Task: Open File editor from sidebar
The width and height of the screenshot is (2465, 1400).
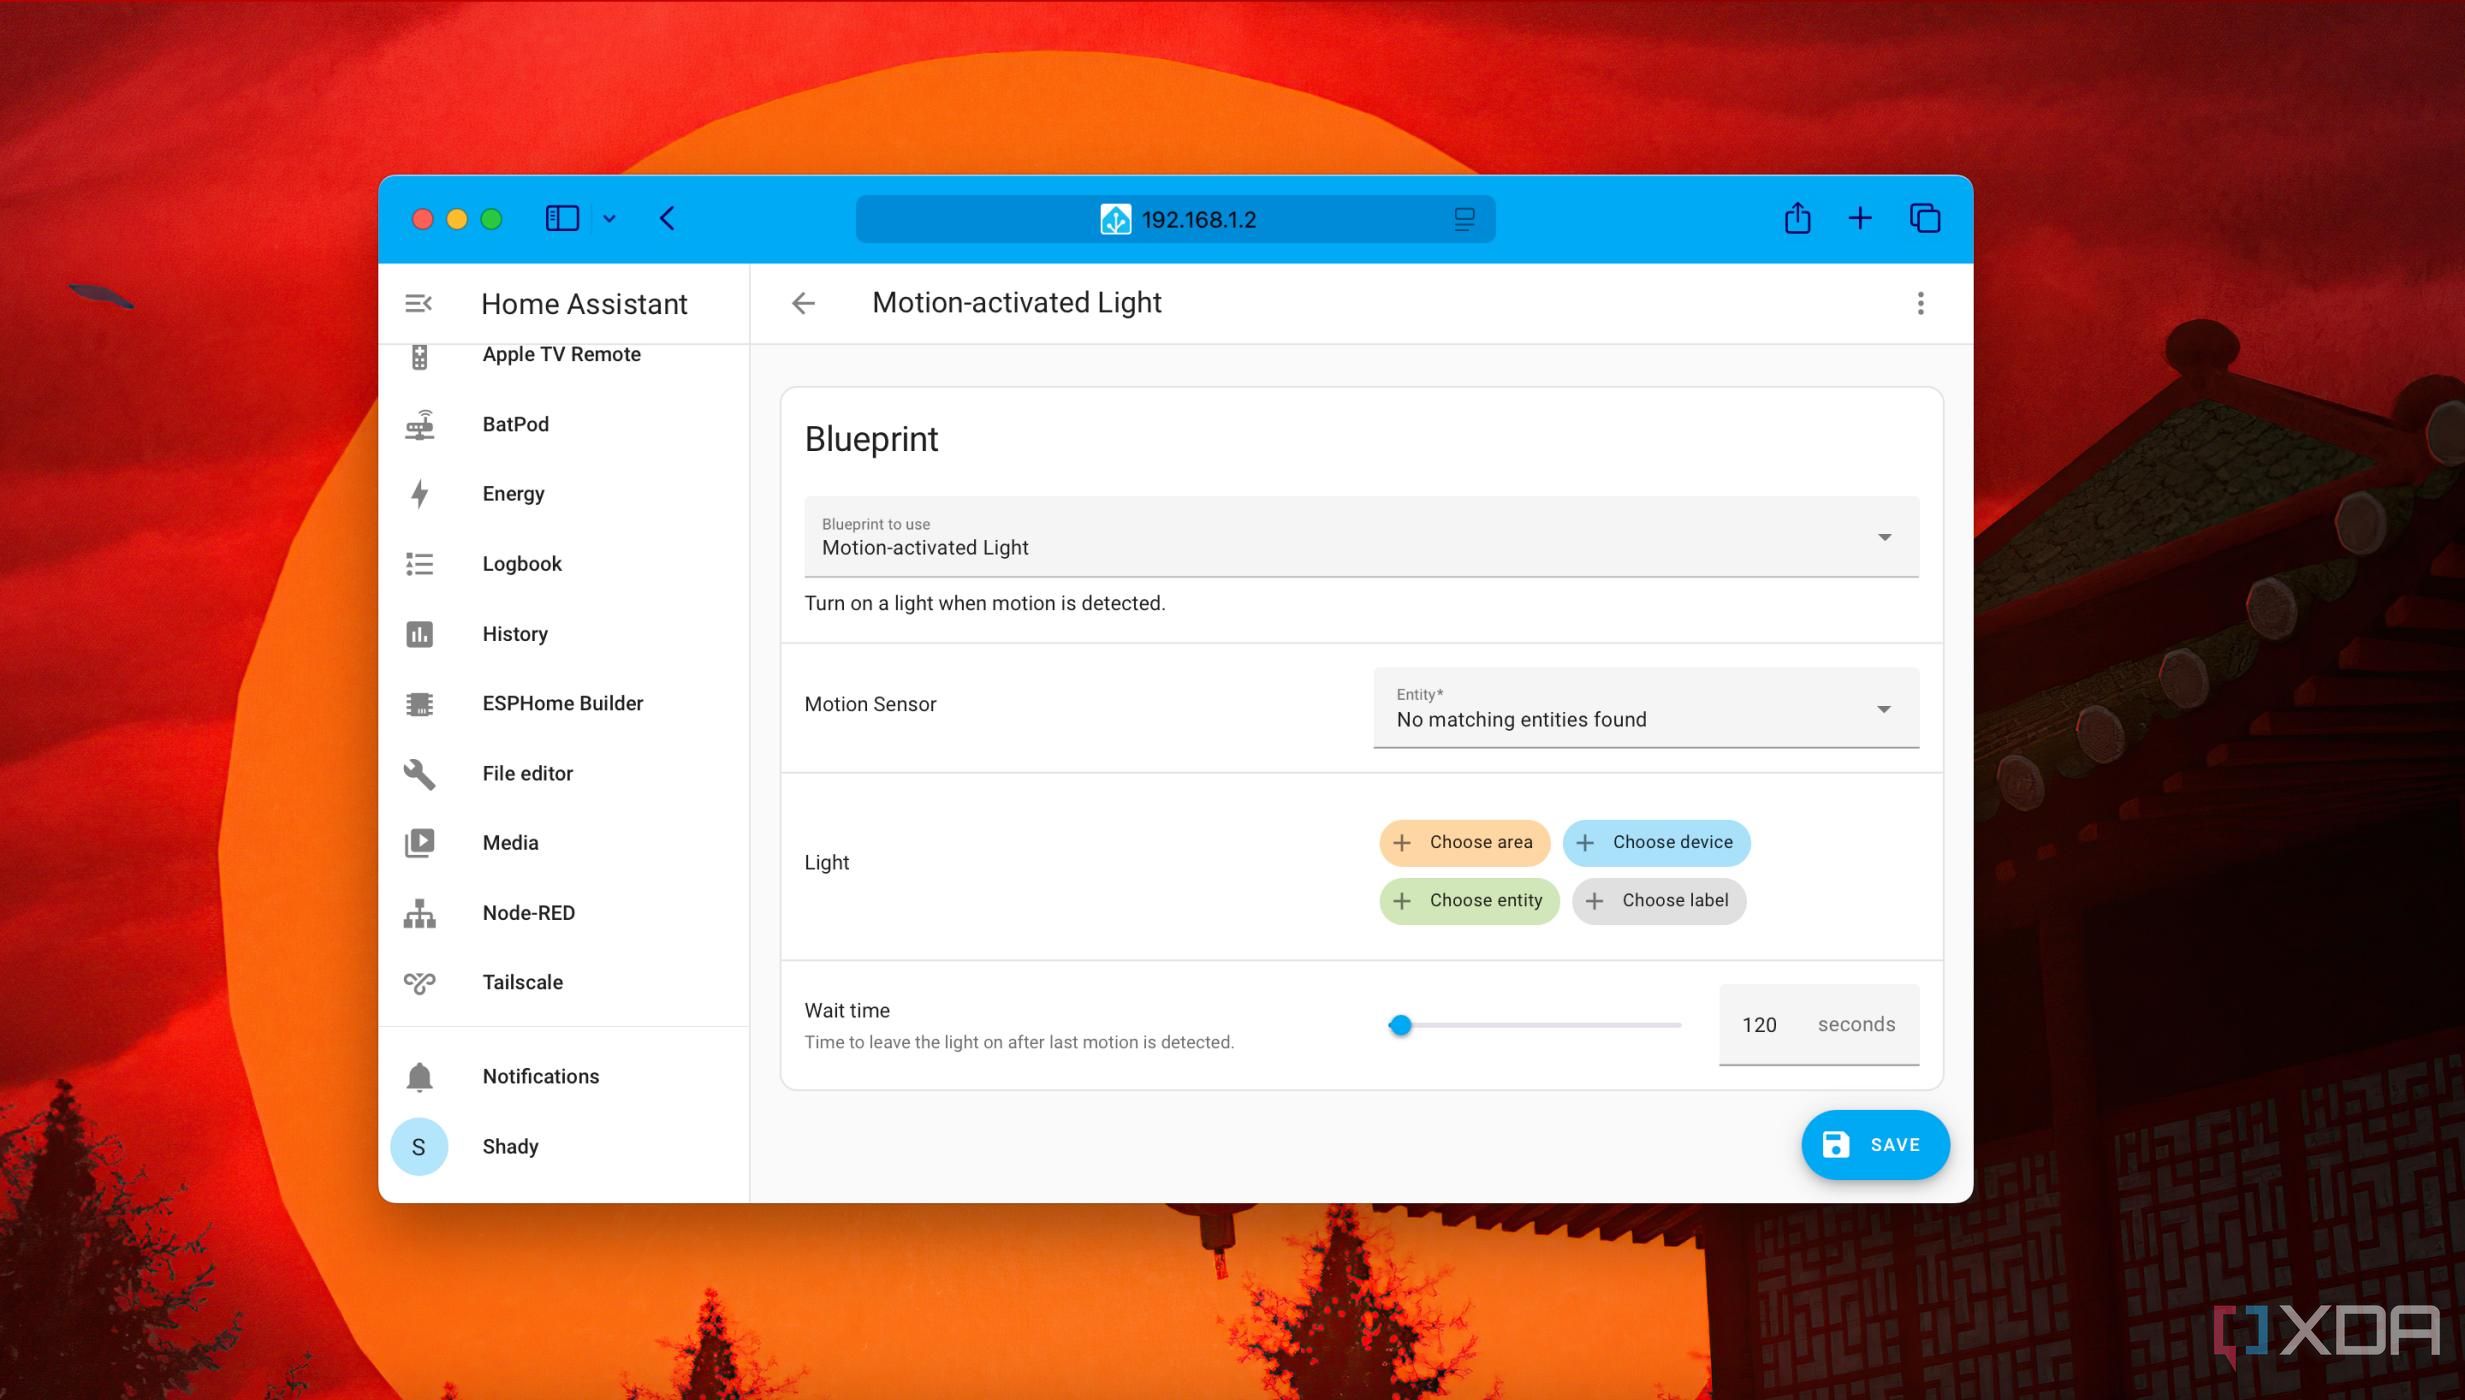Action: pyautogui.click(x=527, y=773)
